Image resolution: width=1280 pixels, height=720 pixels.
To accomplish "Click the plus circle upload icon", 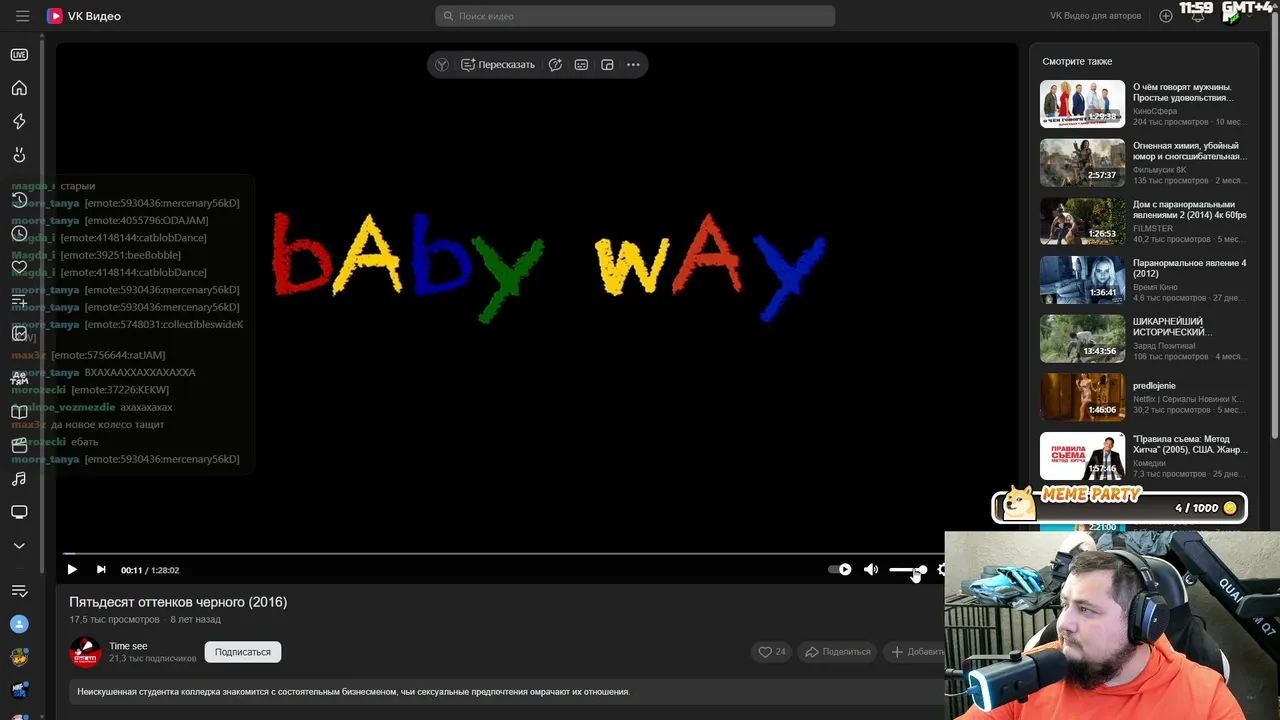I will [x=1166, y=16].
